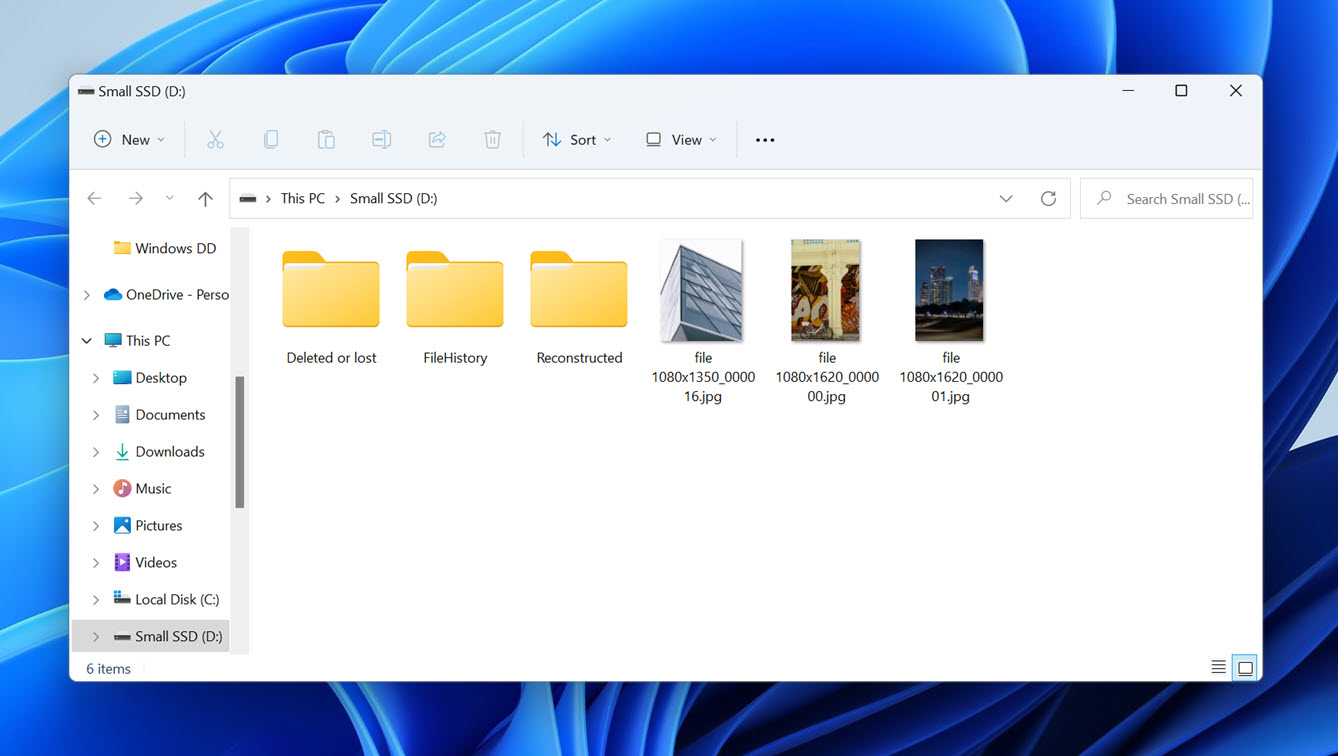Click the 'Reconstructed' folder name label
1338x756 pixels.
coord(579,358)
